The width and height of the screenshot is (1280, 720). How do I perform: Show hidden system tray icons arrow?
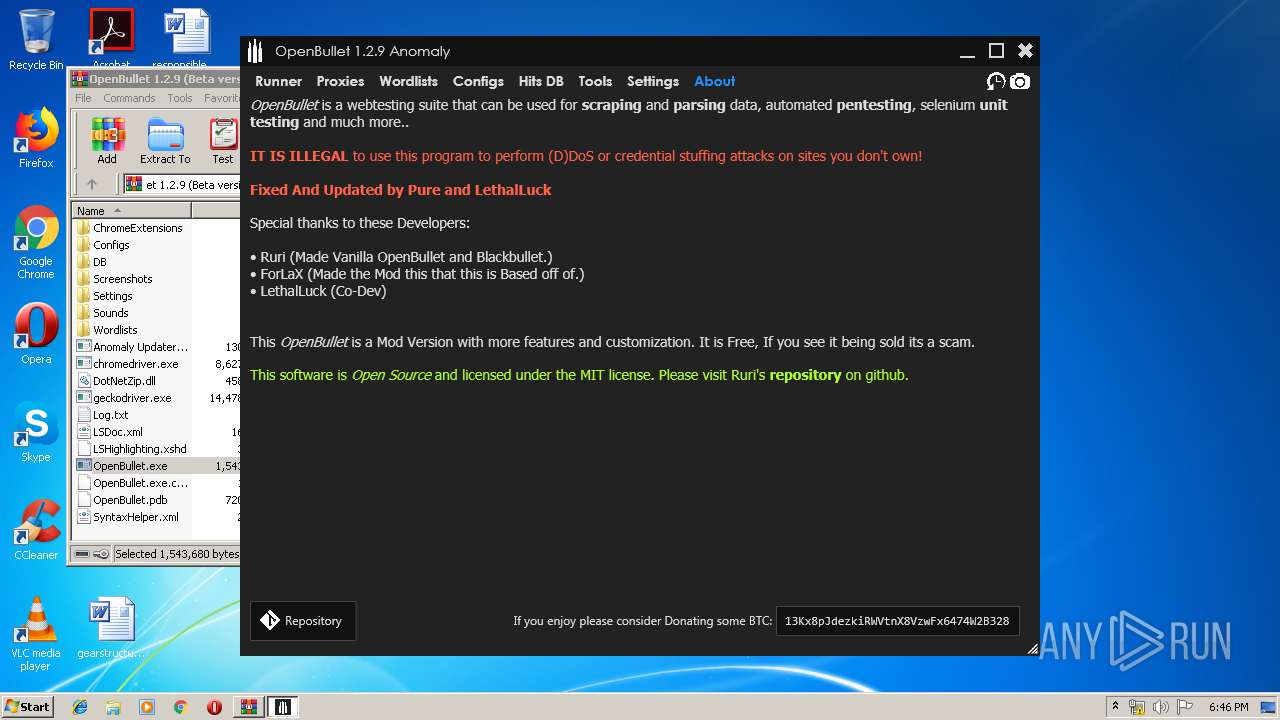(x=1114, y=707)
